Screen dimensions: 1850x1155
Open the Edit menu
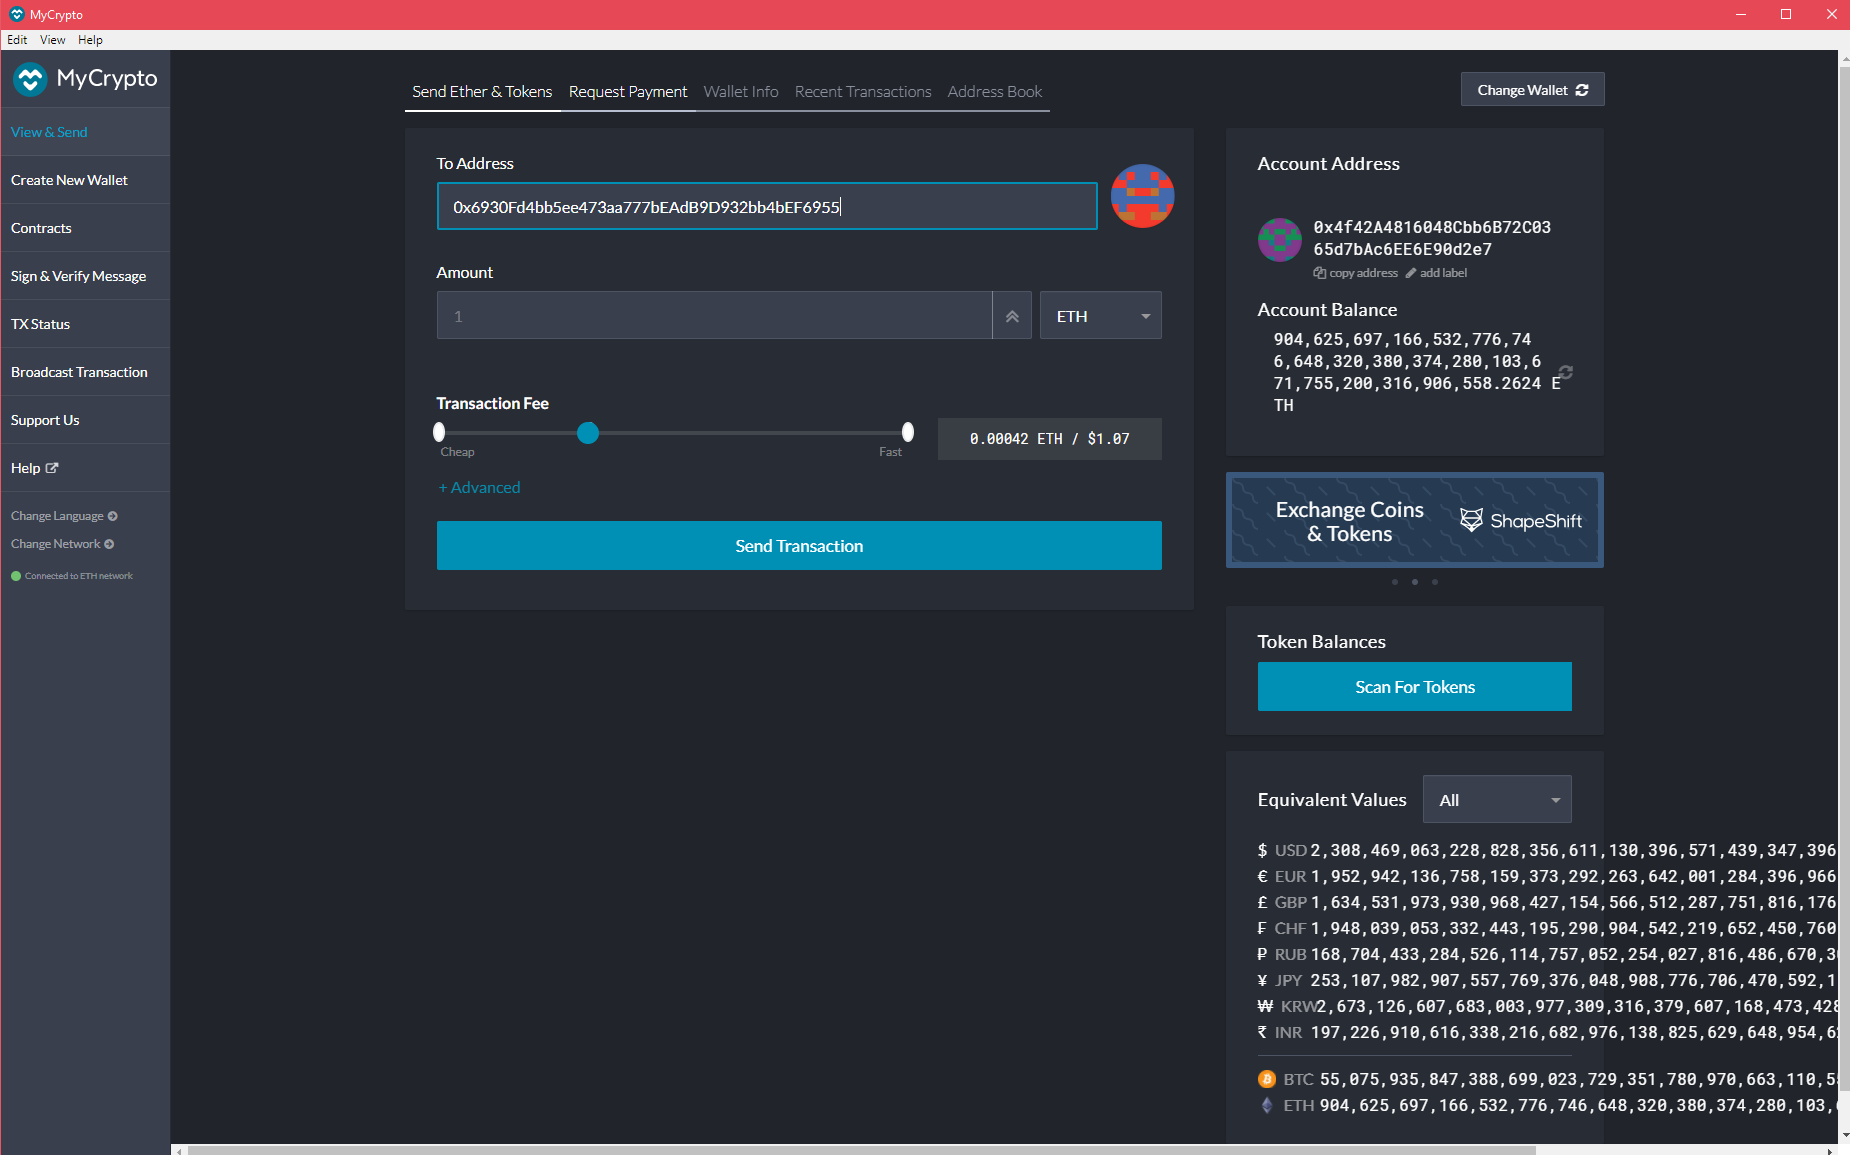pyautogui.click(x=17, y=40)
